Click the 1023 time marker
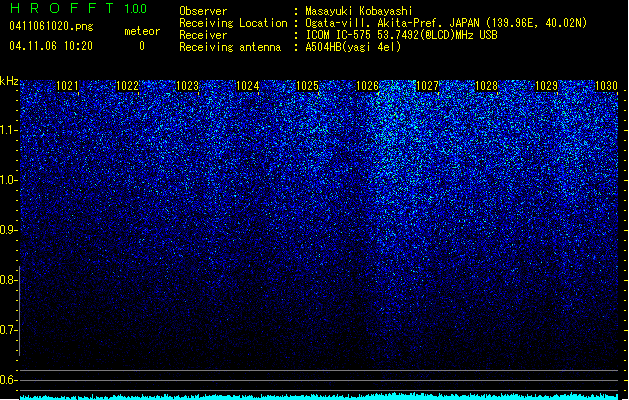The width and height of the screenshot is (629, 400). pyautogui.click(x=187, y=86)
